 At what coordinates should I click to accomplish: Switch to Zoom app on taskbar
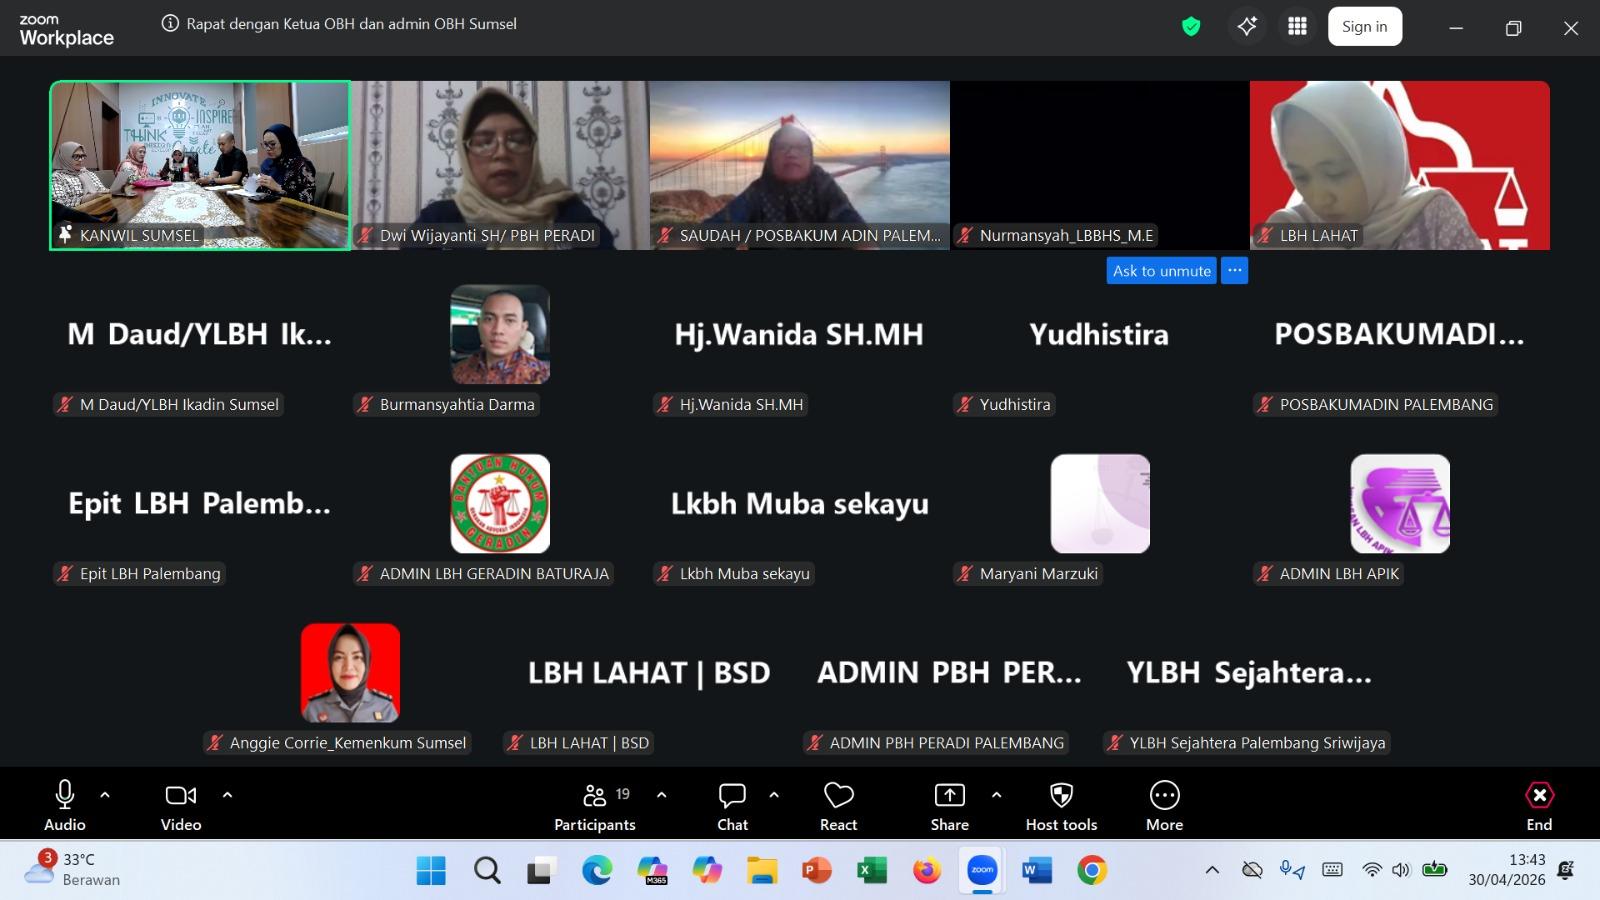[x=982, y=871]
